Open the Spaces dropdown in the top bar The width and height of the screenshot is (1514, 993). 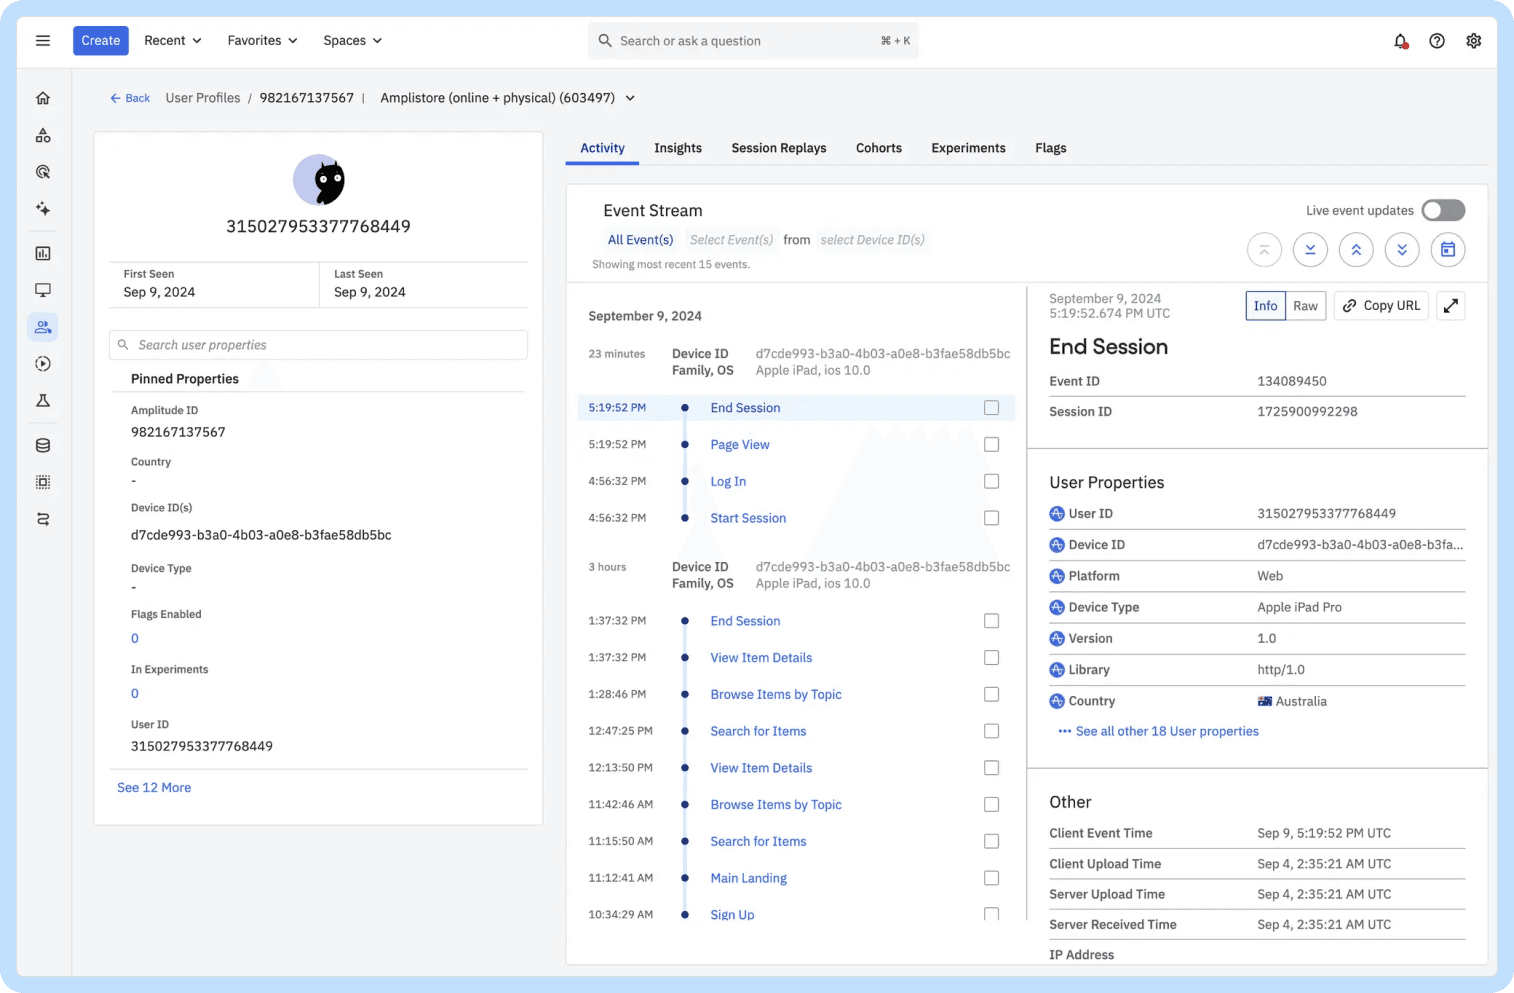pos(351,40)
